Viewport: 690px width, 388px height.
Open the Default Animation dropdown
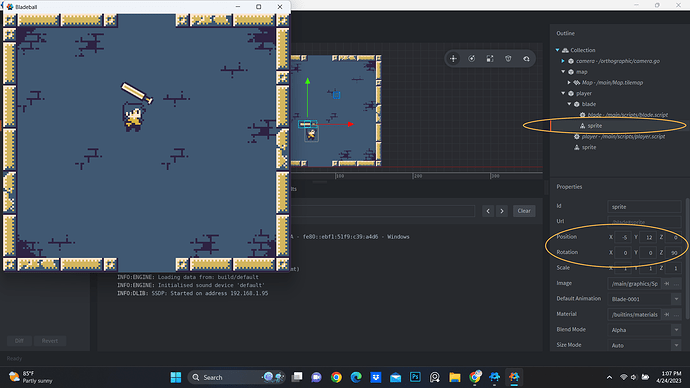[676, 299]
